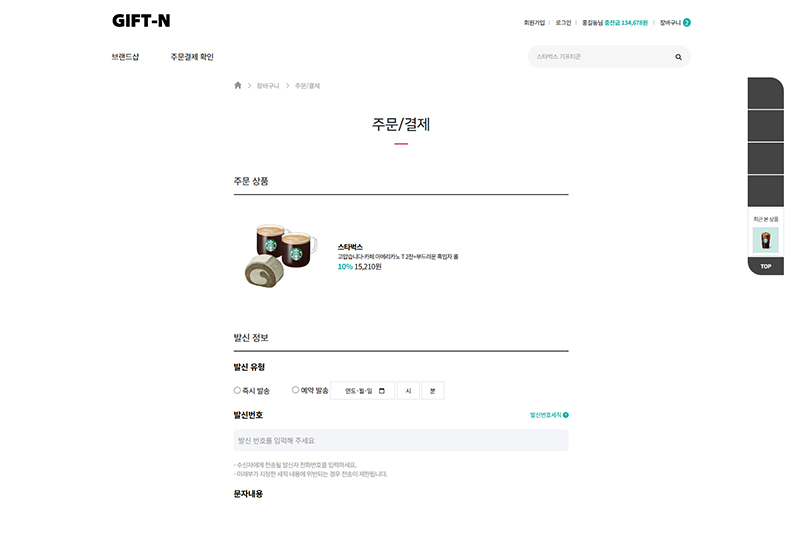Open the 분 minute selector

[x=433, y=391]
